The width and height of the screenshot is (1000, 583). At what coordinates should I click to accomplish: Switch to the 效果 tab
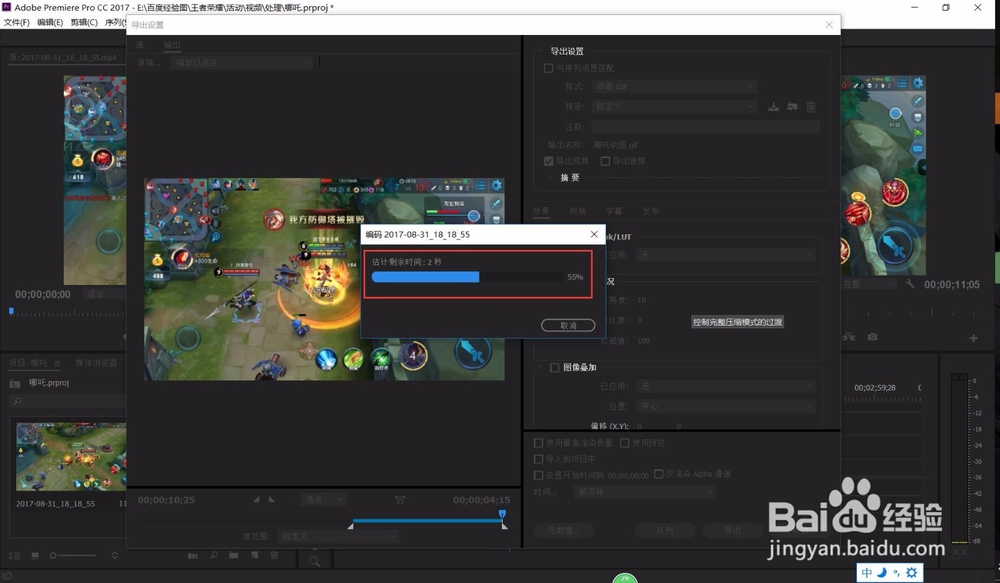541,211
